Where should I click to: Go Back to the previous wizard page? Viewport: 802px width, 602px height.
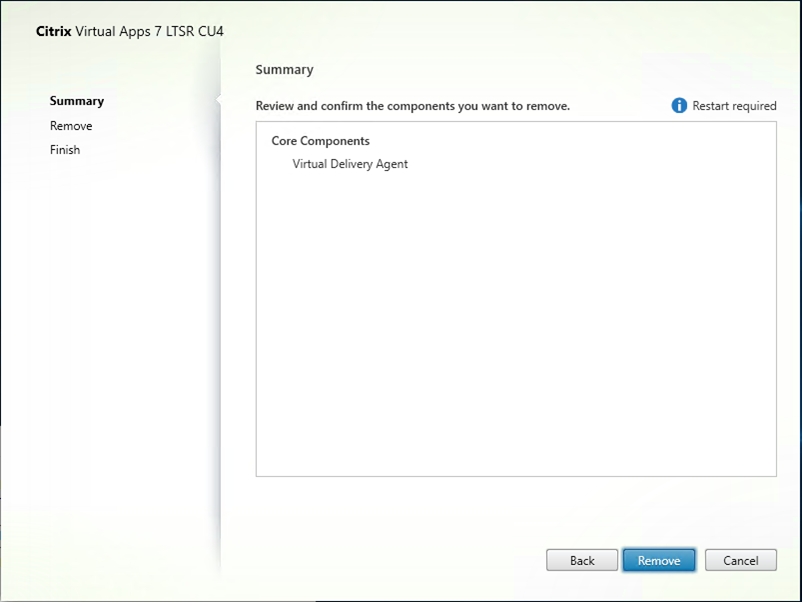tap(582, 560)
